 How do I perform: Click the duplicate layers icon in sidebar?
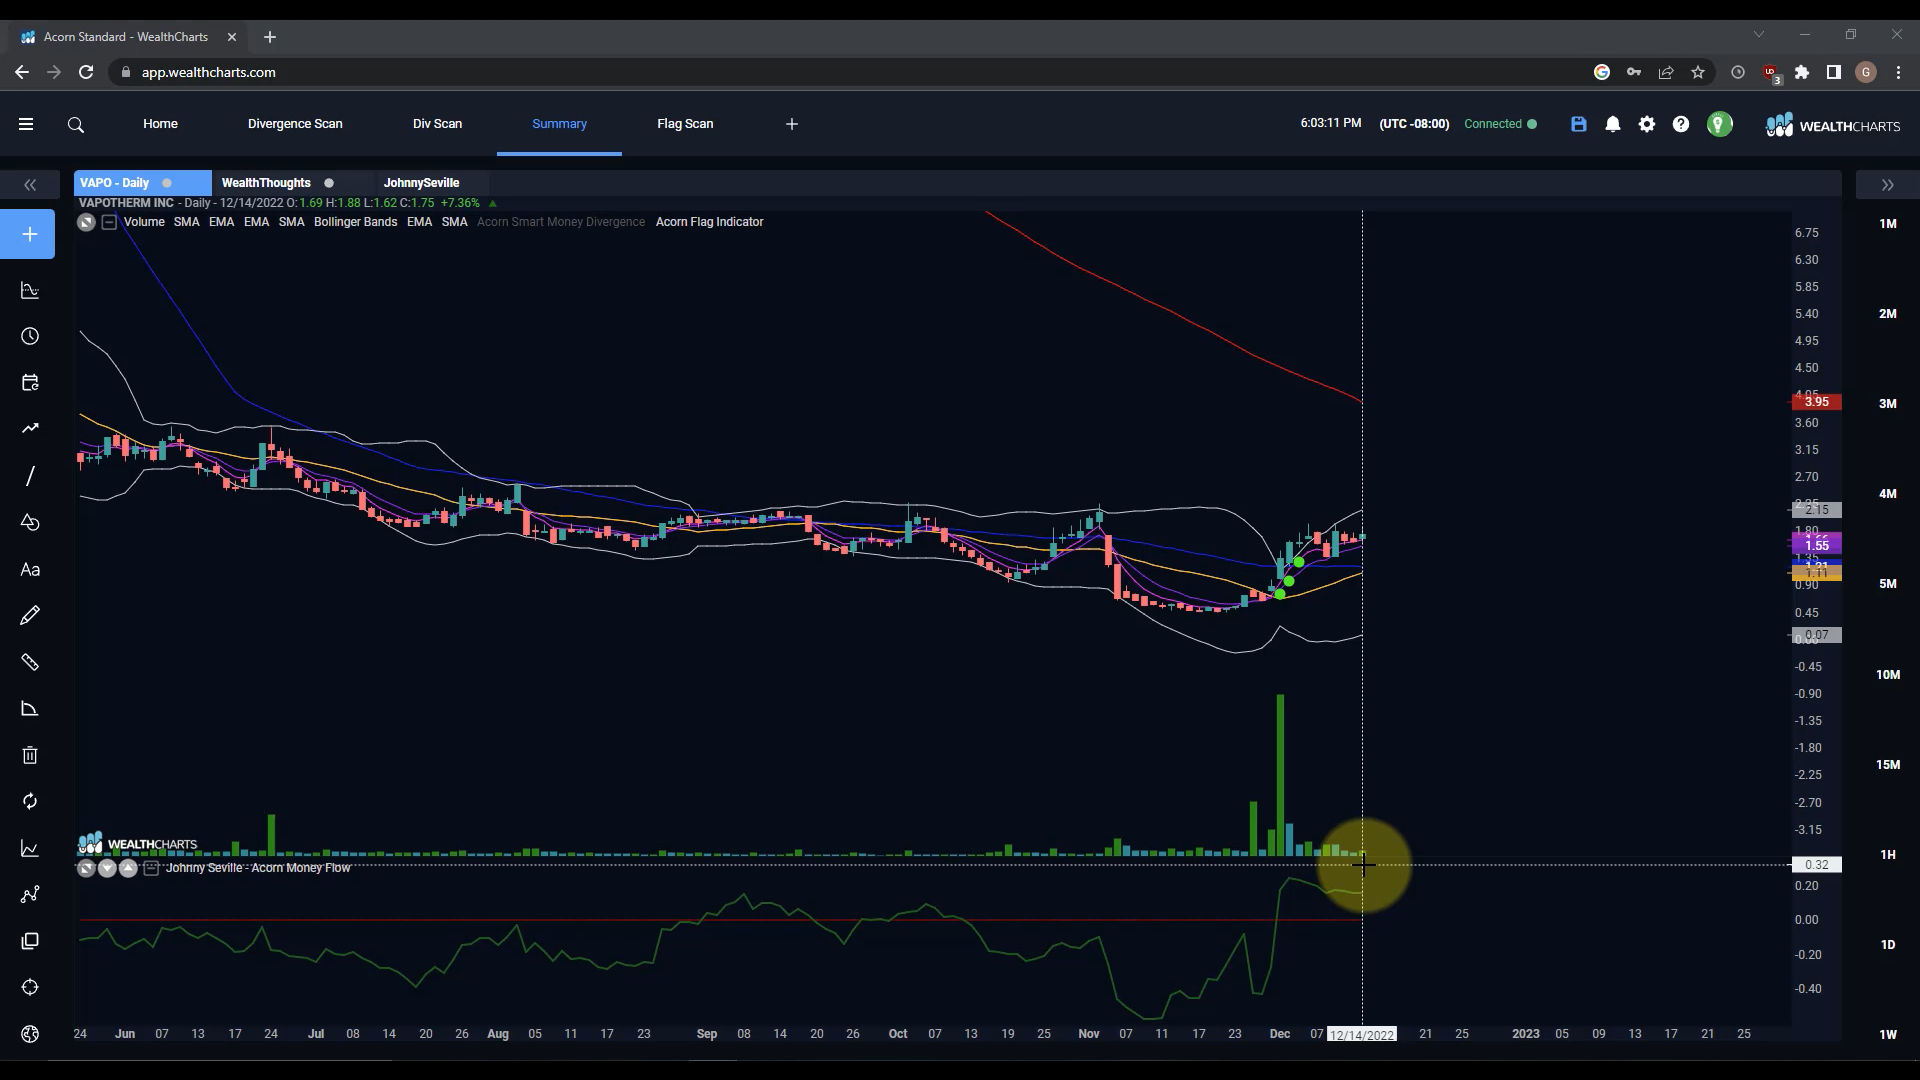[30, 941]
